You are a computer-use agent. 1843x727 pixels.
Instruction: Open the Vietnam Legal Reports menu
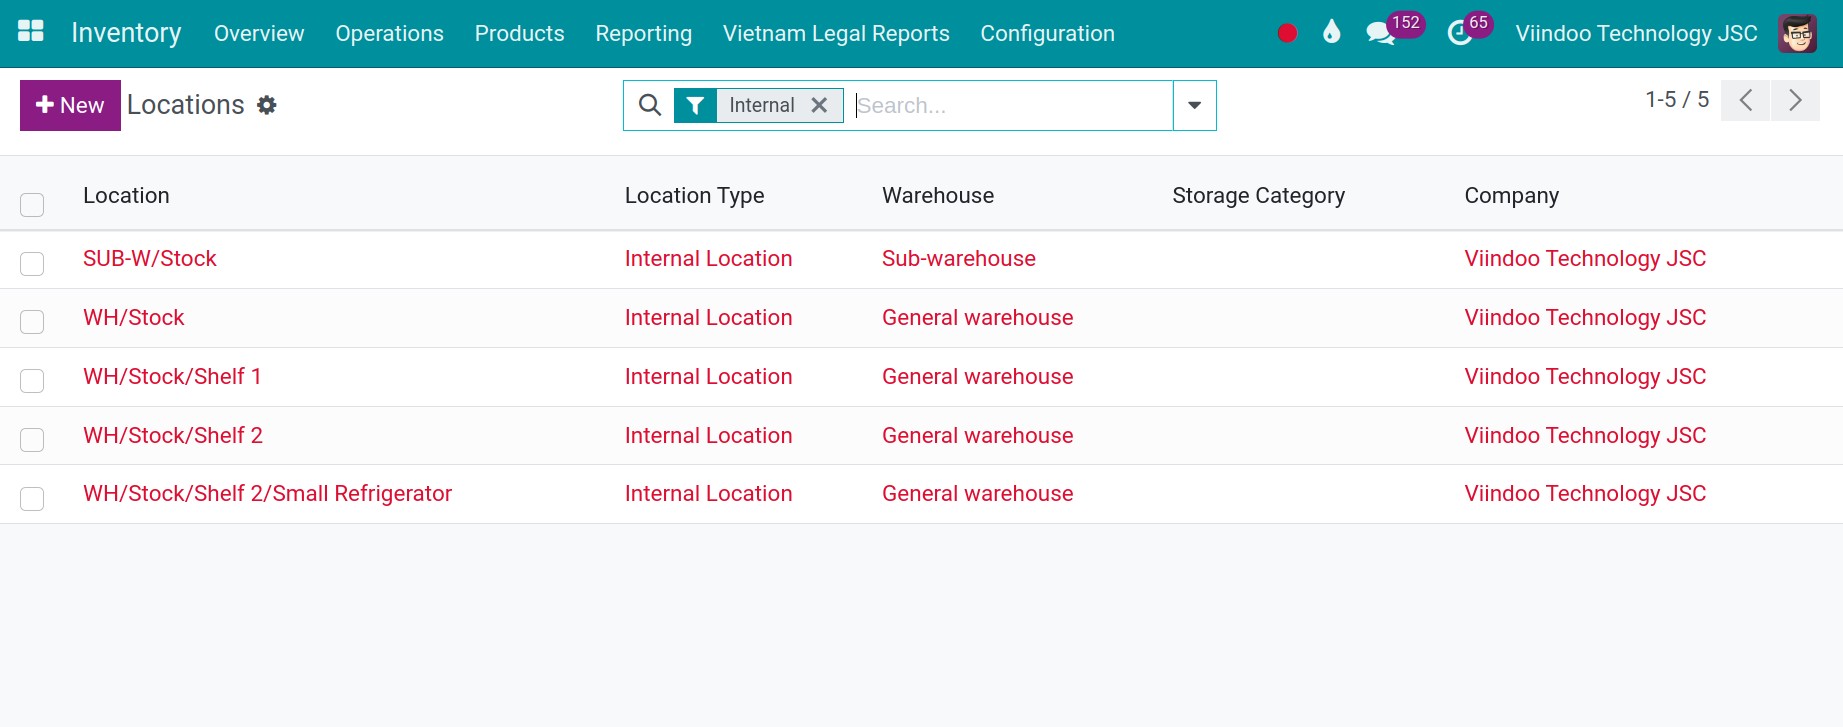pos(836,34)
